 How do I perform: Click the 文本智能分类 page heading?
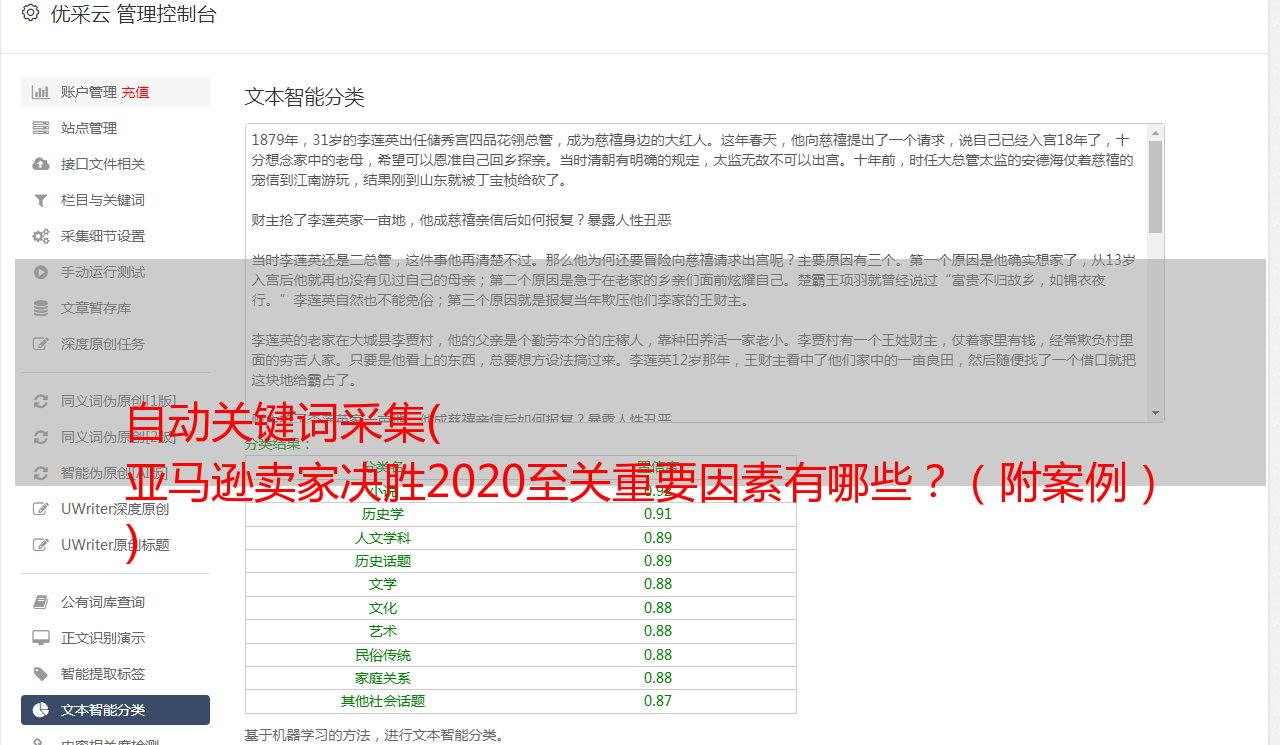pyautogui.click(x=305, y=97)
